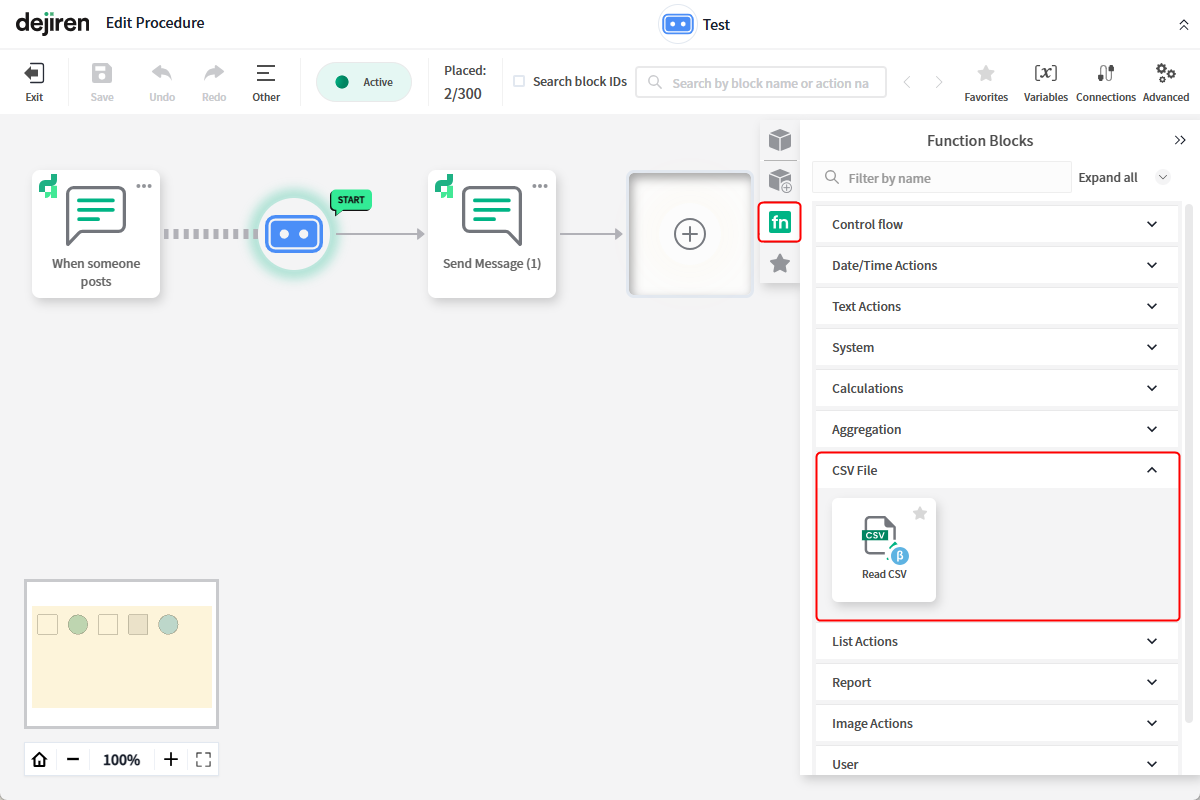1200x800 pixels.
Task: Expand the Text Actions category
Action: [x=996, y=307]
